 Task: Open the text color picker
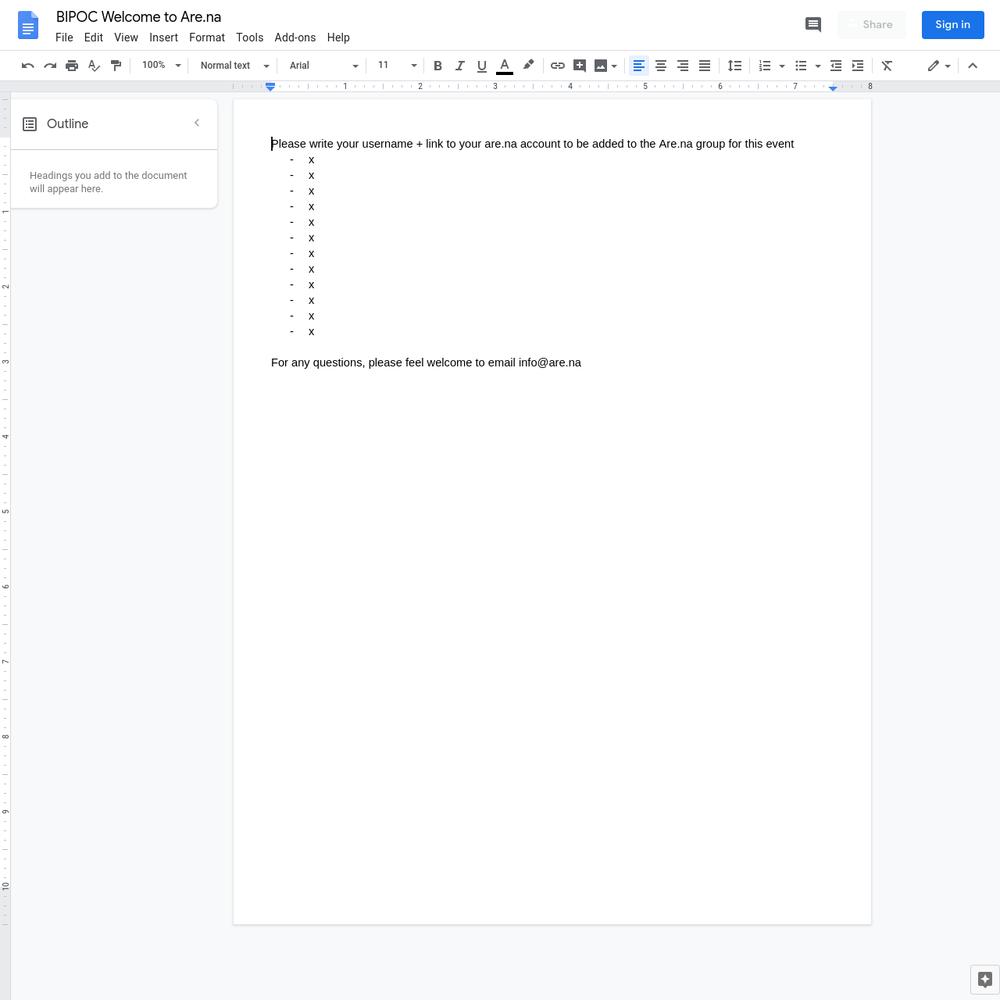click(504, 66)
